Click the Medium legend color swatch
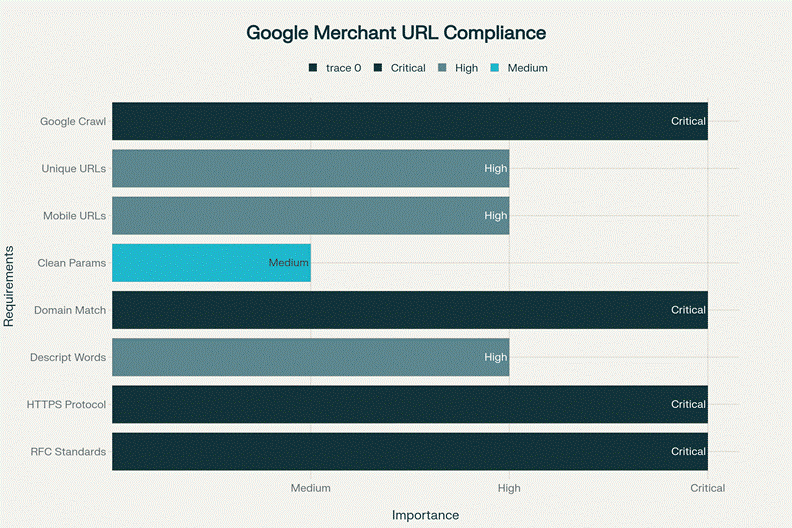This screenshot has height=528, width=792. (494, 68)
